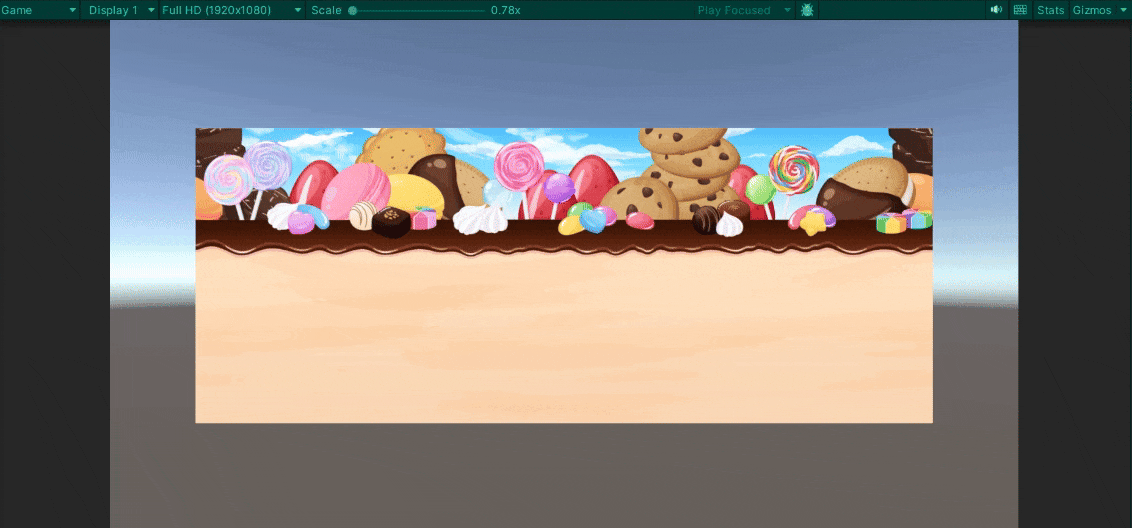This screenshot has width=1132, height=528.
Task: Toggle the bug debugger icon
Action: (807, 10)
